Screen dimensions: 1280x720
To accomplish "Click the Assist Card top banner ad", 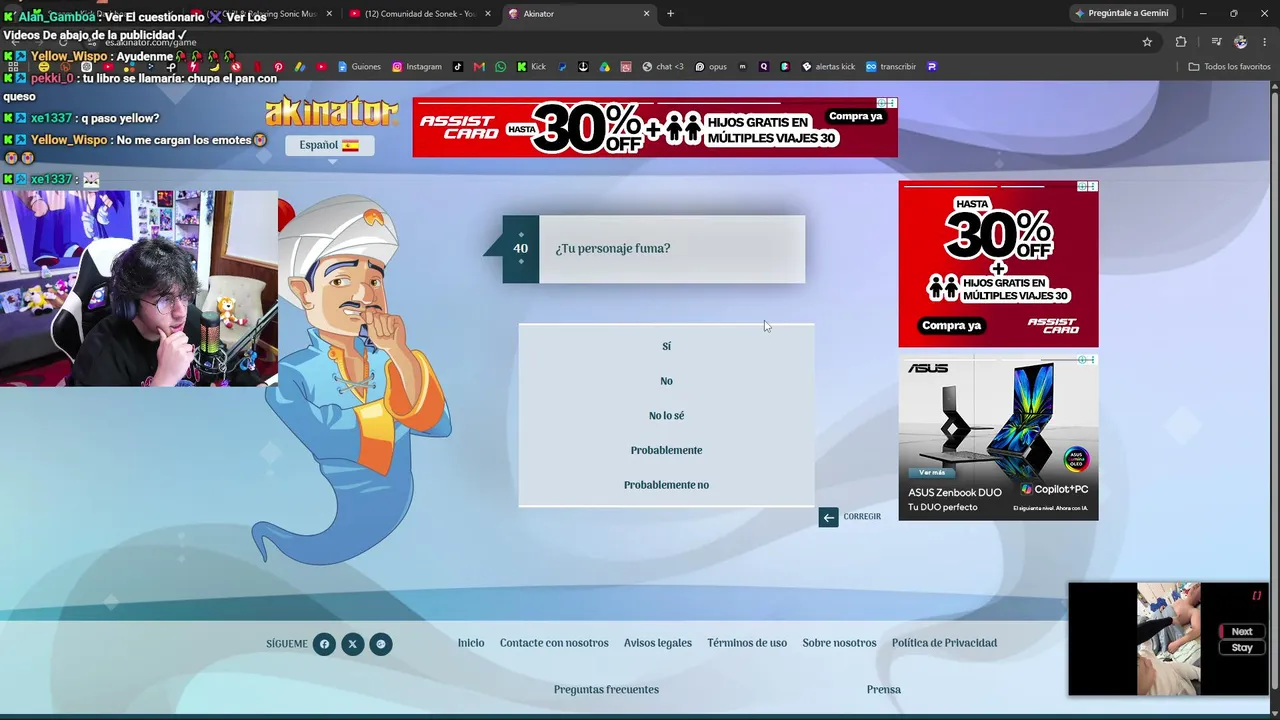I will pos(655,127).
